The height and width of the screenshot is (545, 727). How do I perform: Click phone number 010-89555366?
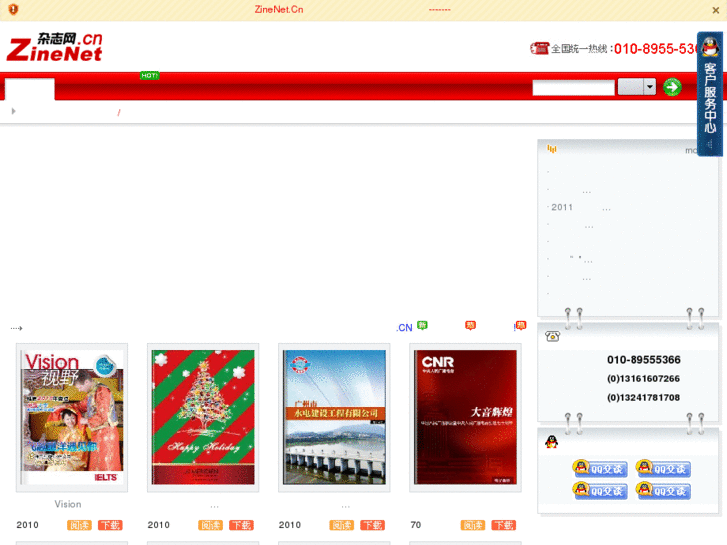[x=644, y=359]
